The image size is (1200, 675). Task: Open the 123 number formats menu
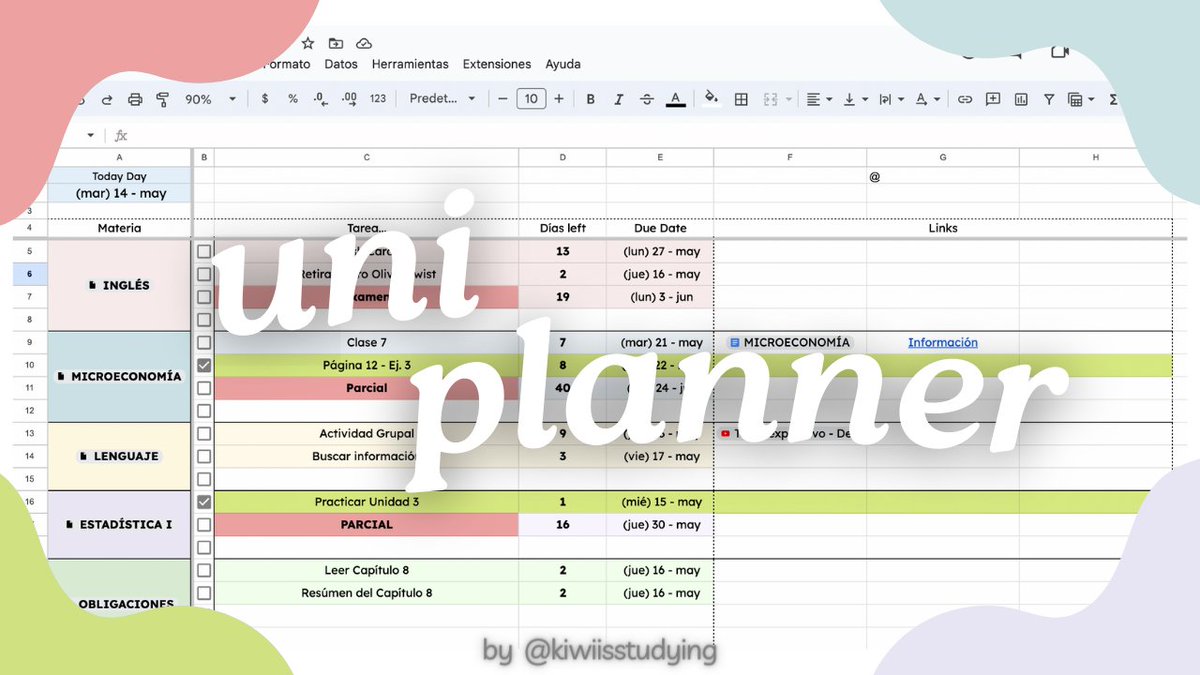click(x=378, y=99)
